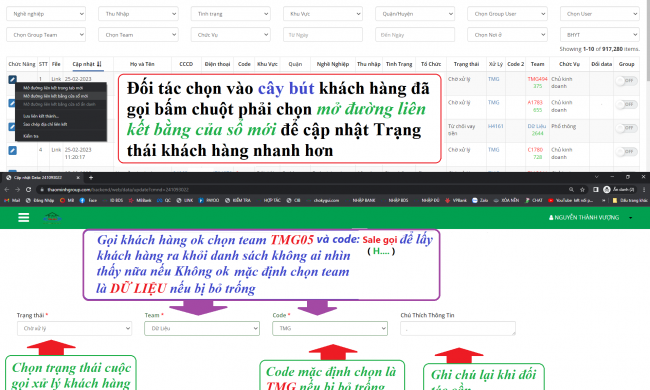Open the green hamburger menu icon
Screen dimensions: 650x390
pos(24,218)
